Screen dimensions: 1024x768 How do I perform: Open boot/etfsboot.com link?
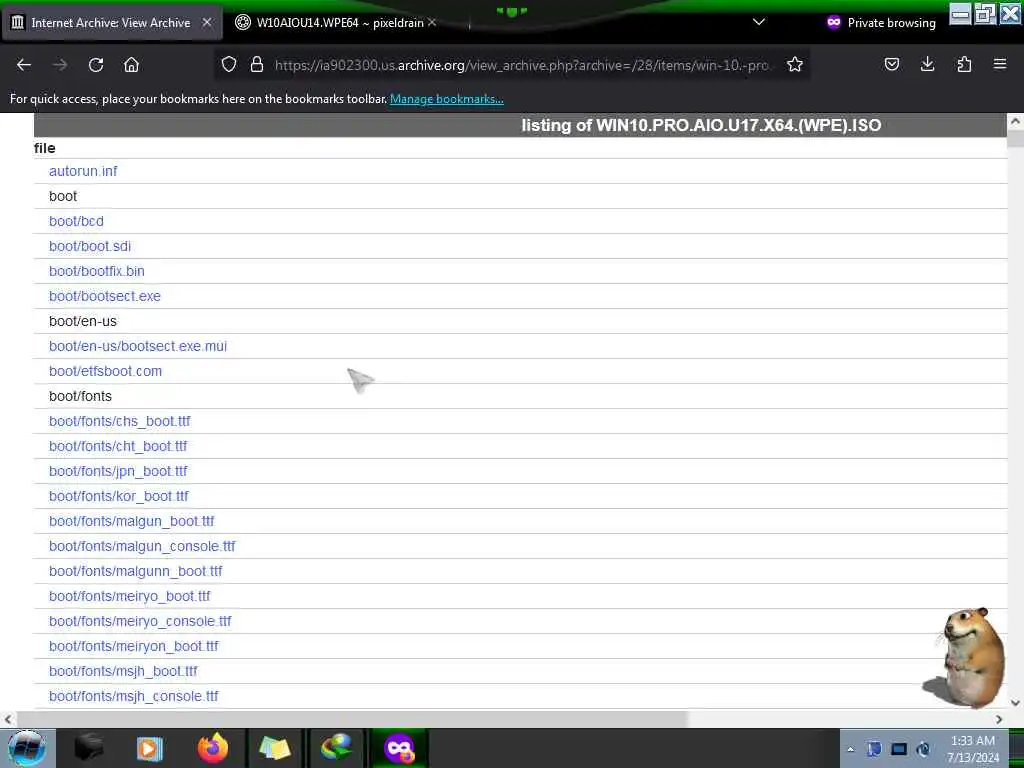click(x=105, y=371)
